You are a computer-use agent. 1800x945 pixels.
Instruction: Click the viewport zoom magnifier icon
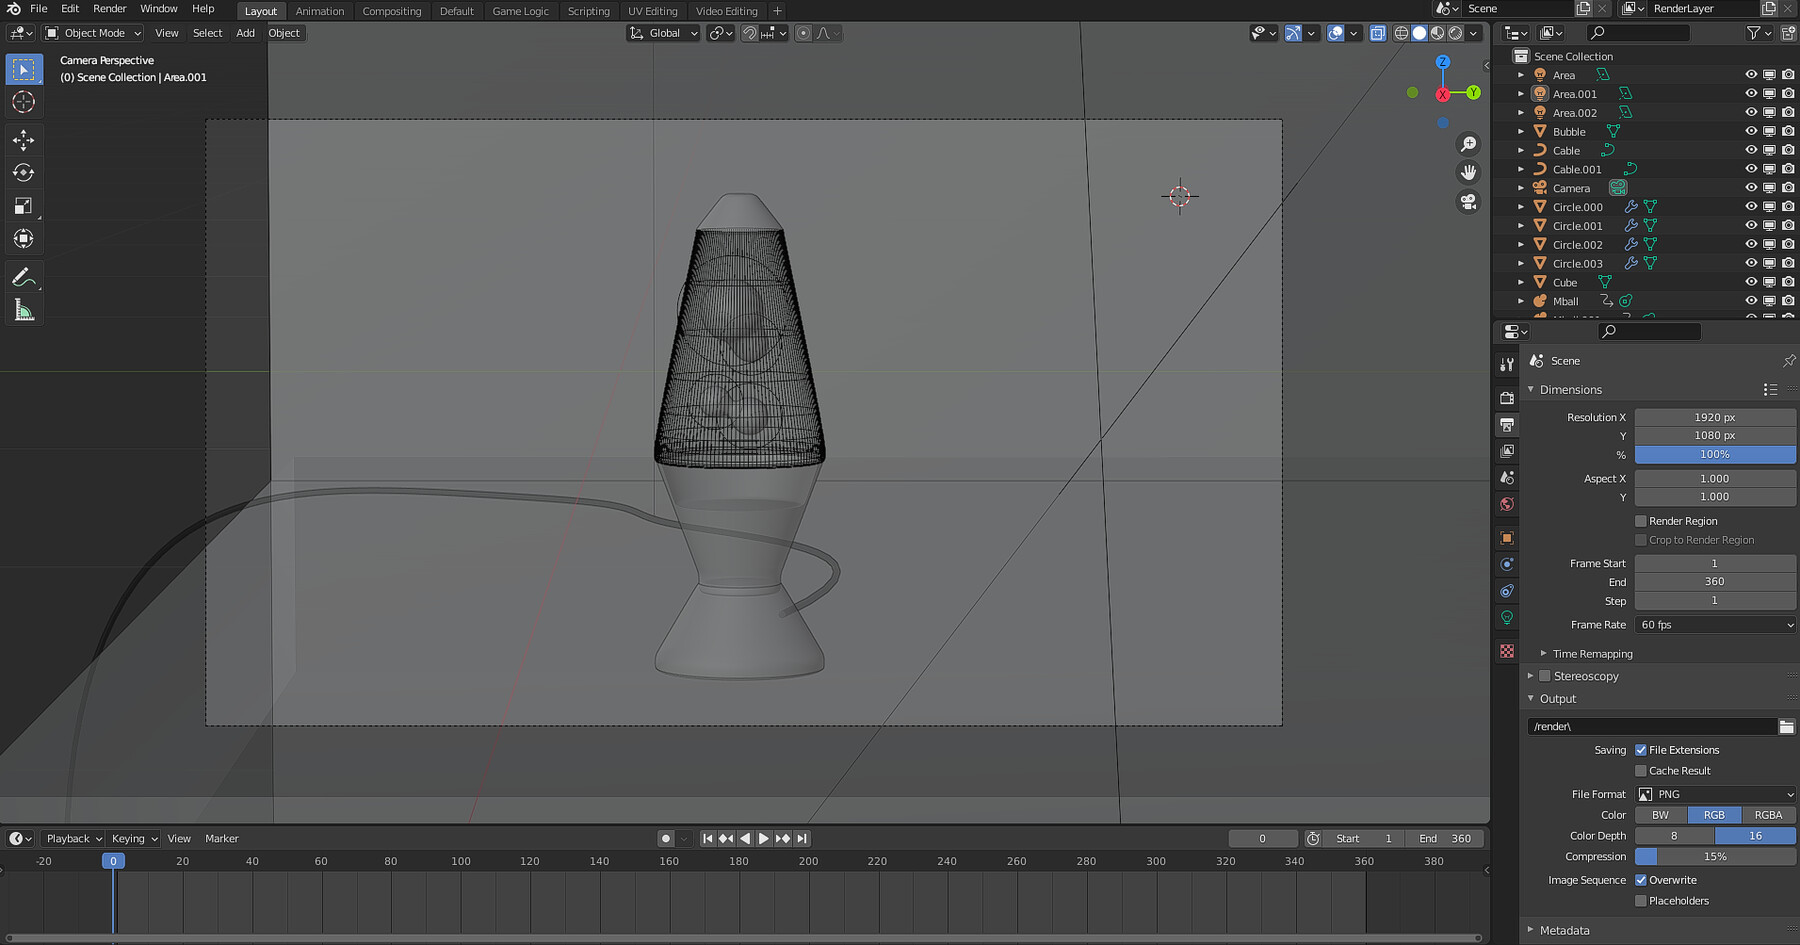[x=1468, y=143]
